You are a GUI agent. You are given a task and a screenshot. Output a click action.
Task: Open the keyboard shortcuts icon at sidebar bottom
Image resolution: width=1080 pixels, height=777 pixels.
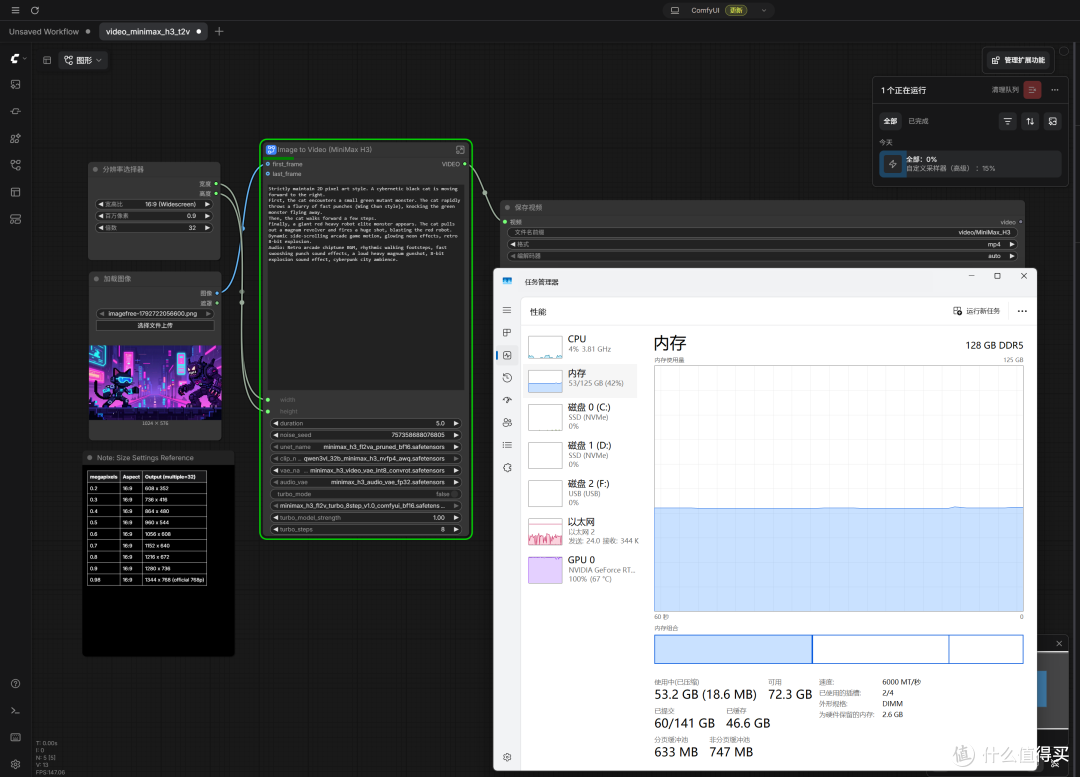(x=16, y=737)
